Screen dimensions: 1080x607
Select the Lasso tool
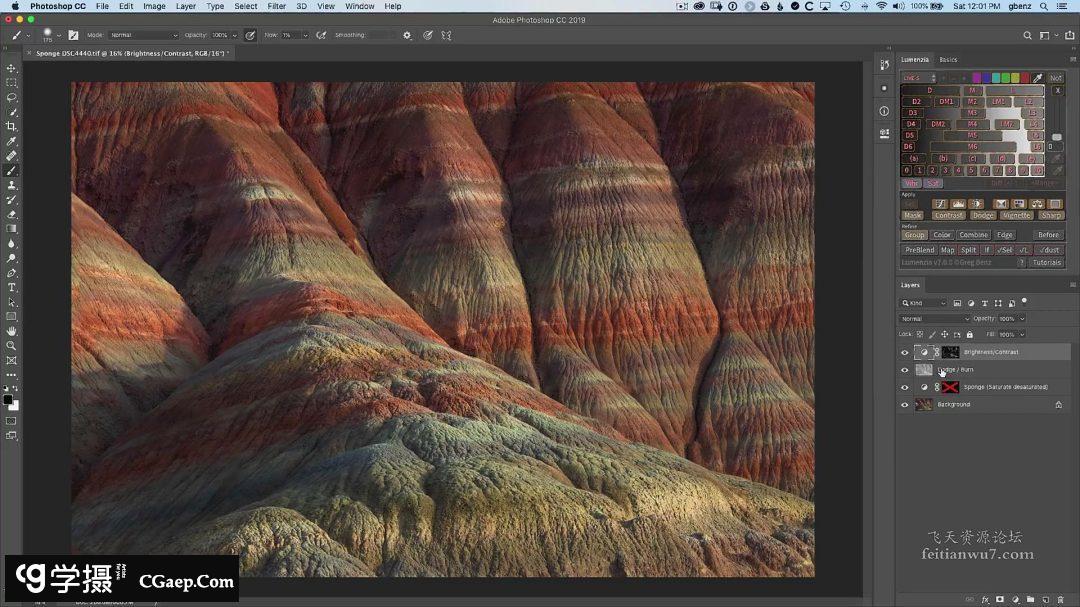click(x=12, y=97)
